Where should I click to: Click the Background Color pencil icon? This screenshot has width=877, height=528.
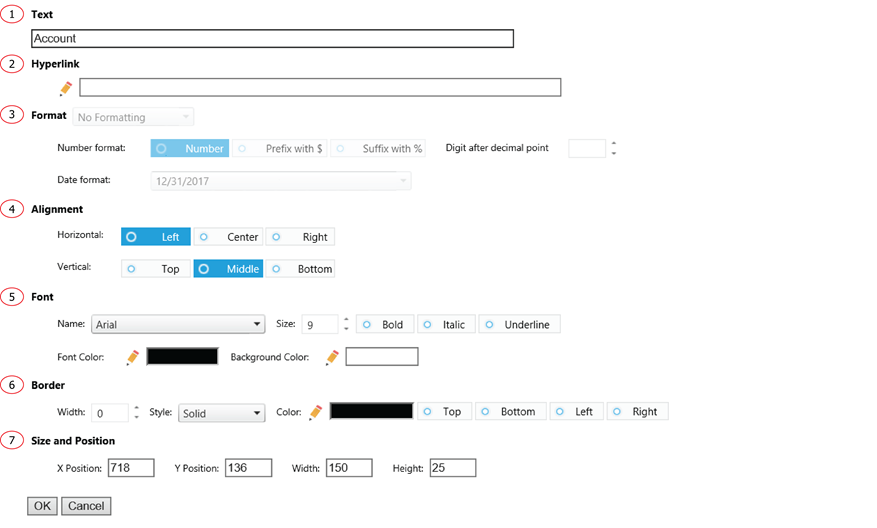point(332,357)
